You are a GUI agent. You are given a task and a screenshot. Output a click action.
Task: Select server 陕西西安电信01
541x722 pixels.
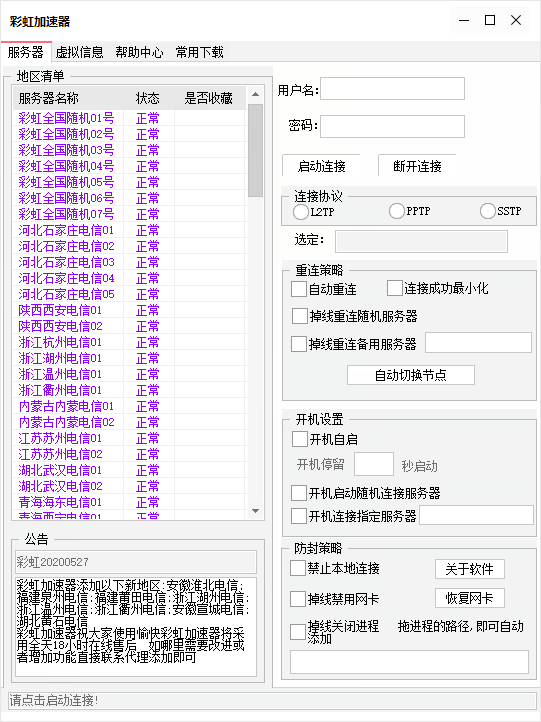pos(60,310)
